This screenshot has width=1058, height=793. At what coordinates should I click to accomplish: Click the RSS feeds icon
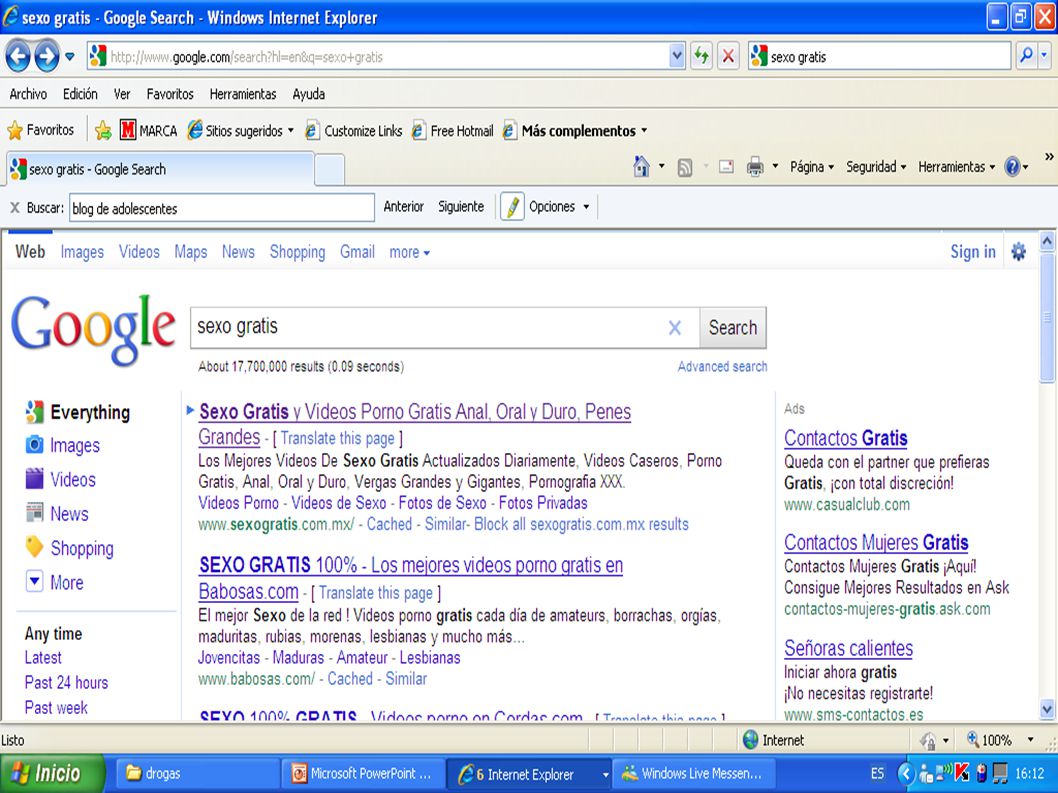685,167
